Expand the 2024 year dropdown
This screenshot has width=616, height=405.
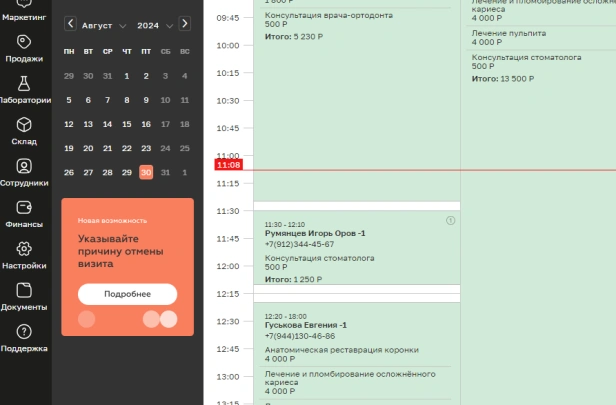(x=154, y=25)
